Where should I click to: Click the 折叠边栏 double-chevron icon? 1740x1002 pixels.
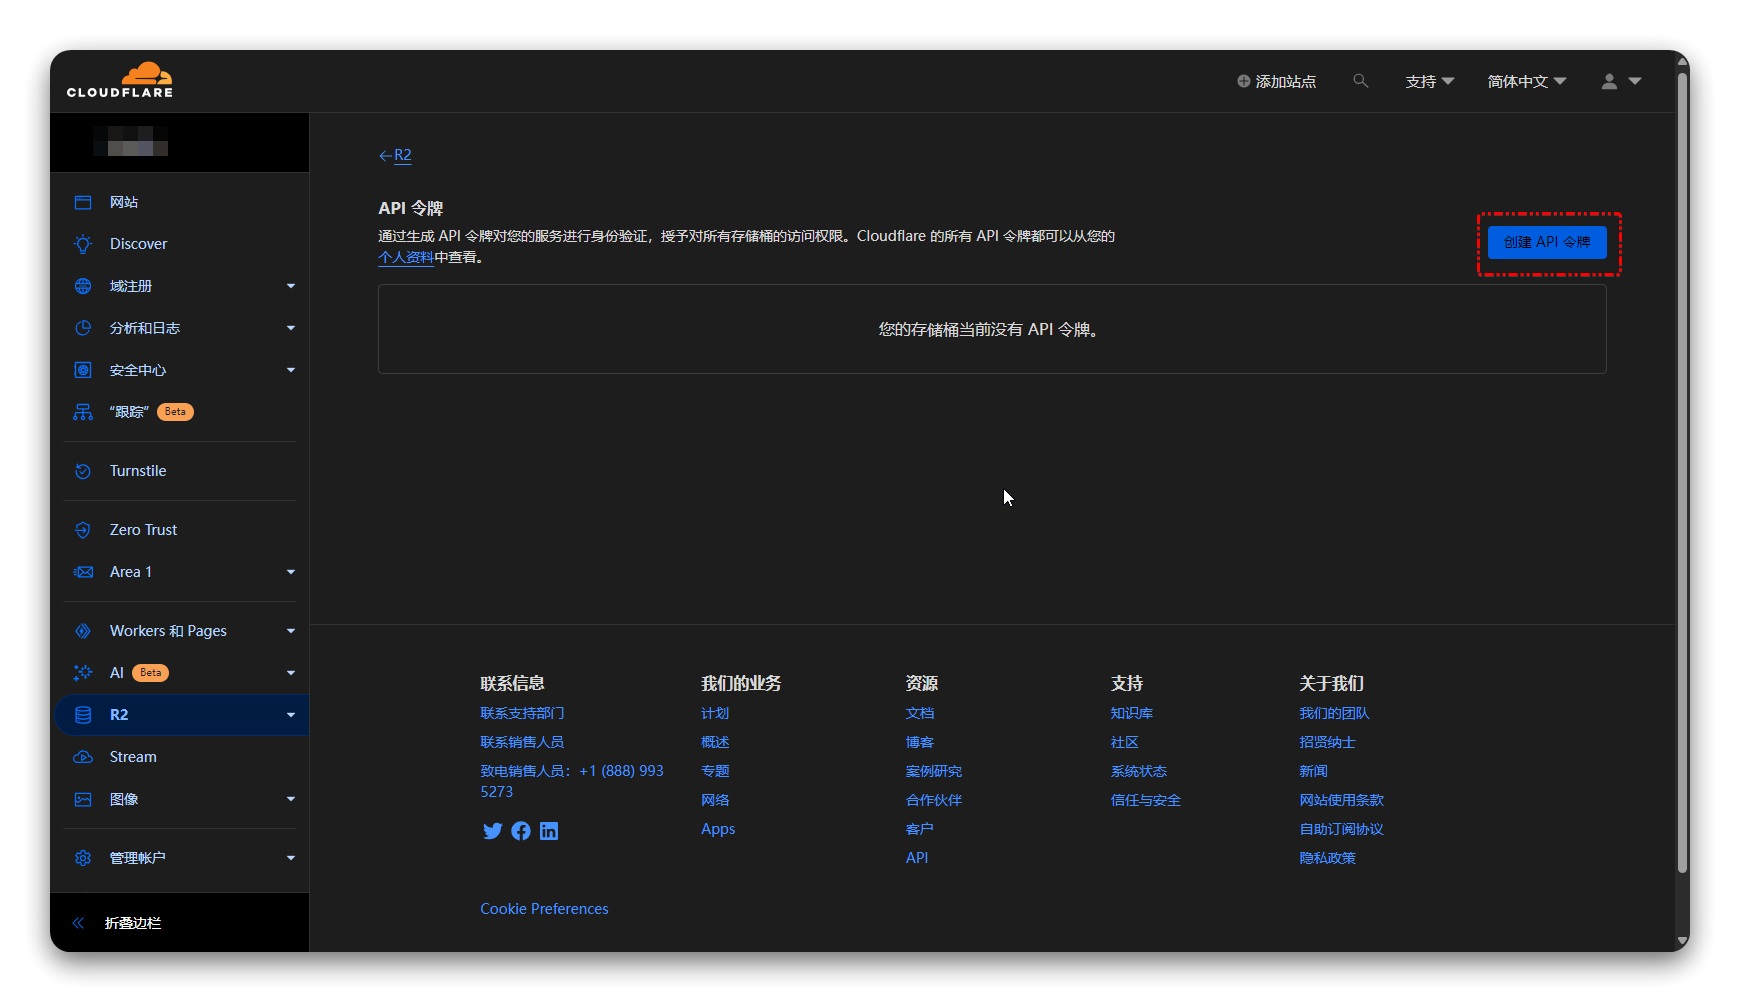click(78, 923)
